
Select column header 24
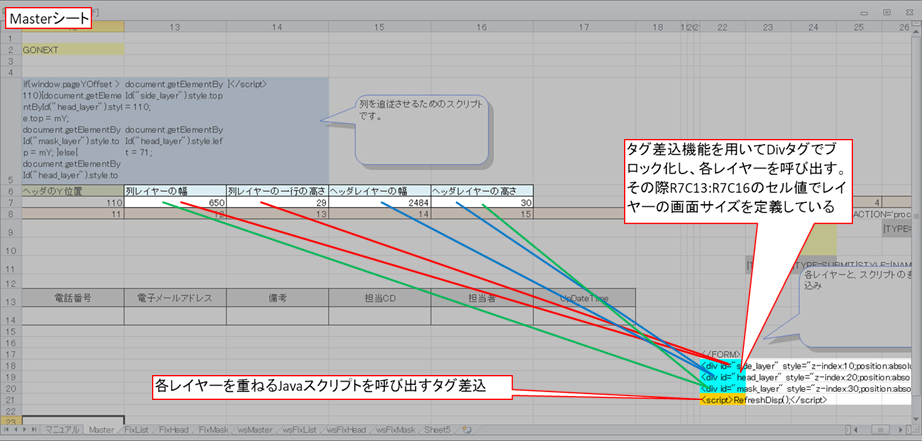813,26
